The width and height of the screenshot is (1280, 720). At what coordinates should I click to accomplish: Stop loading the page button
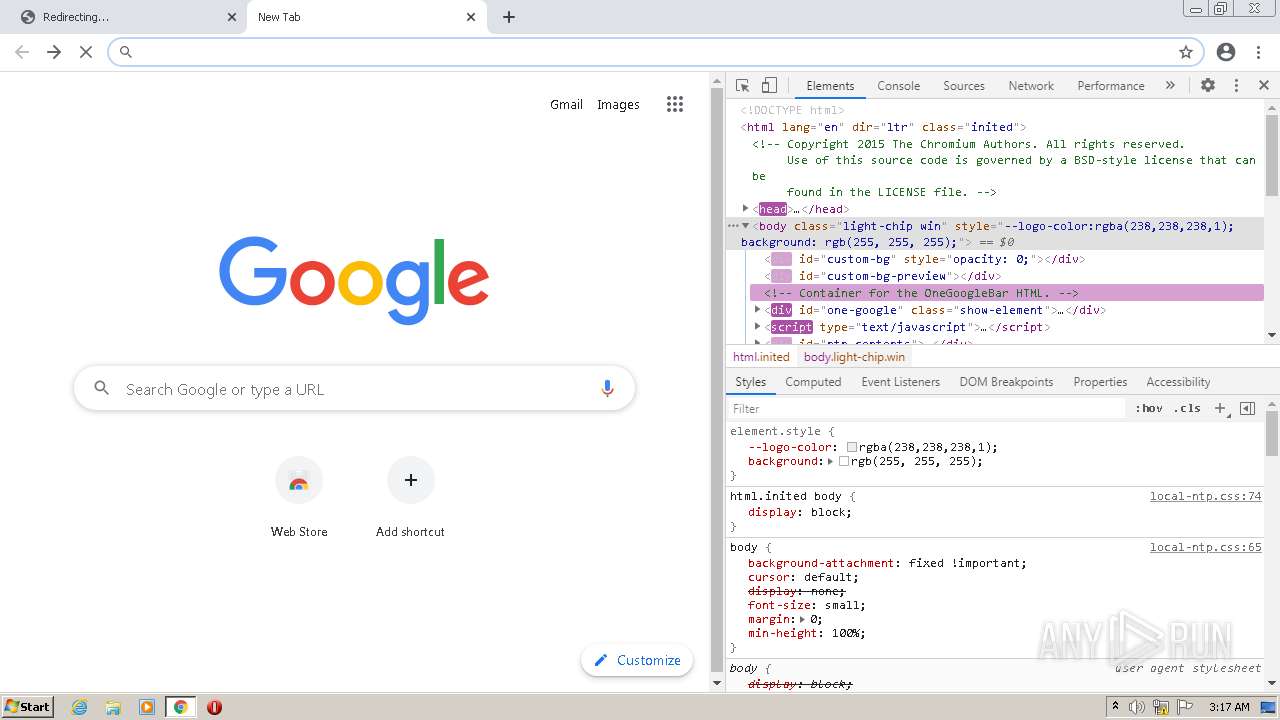click(x=86, y=52)
